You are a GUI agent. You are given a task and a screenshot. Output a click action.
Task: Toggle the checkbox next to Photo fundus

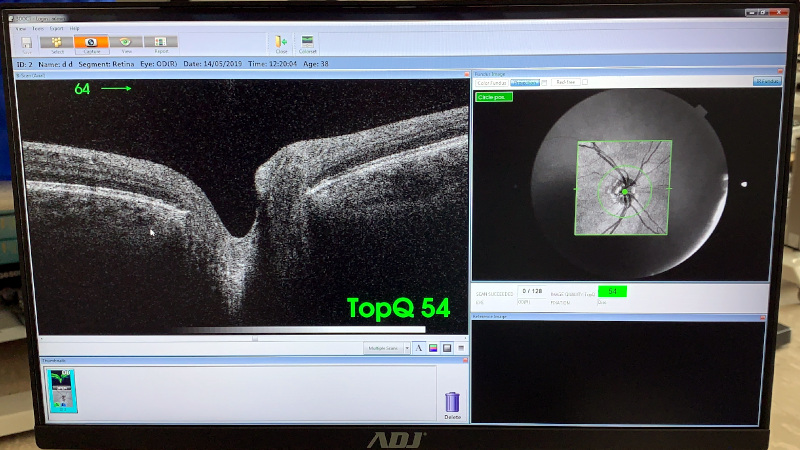545,82
